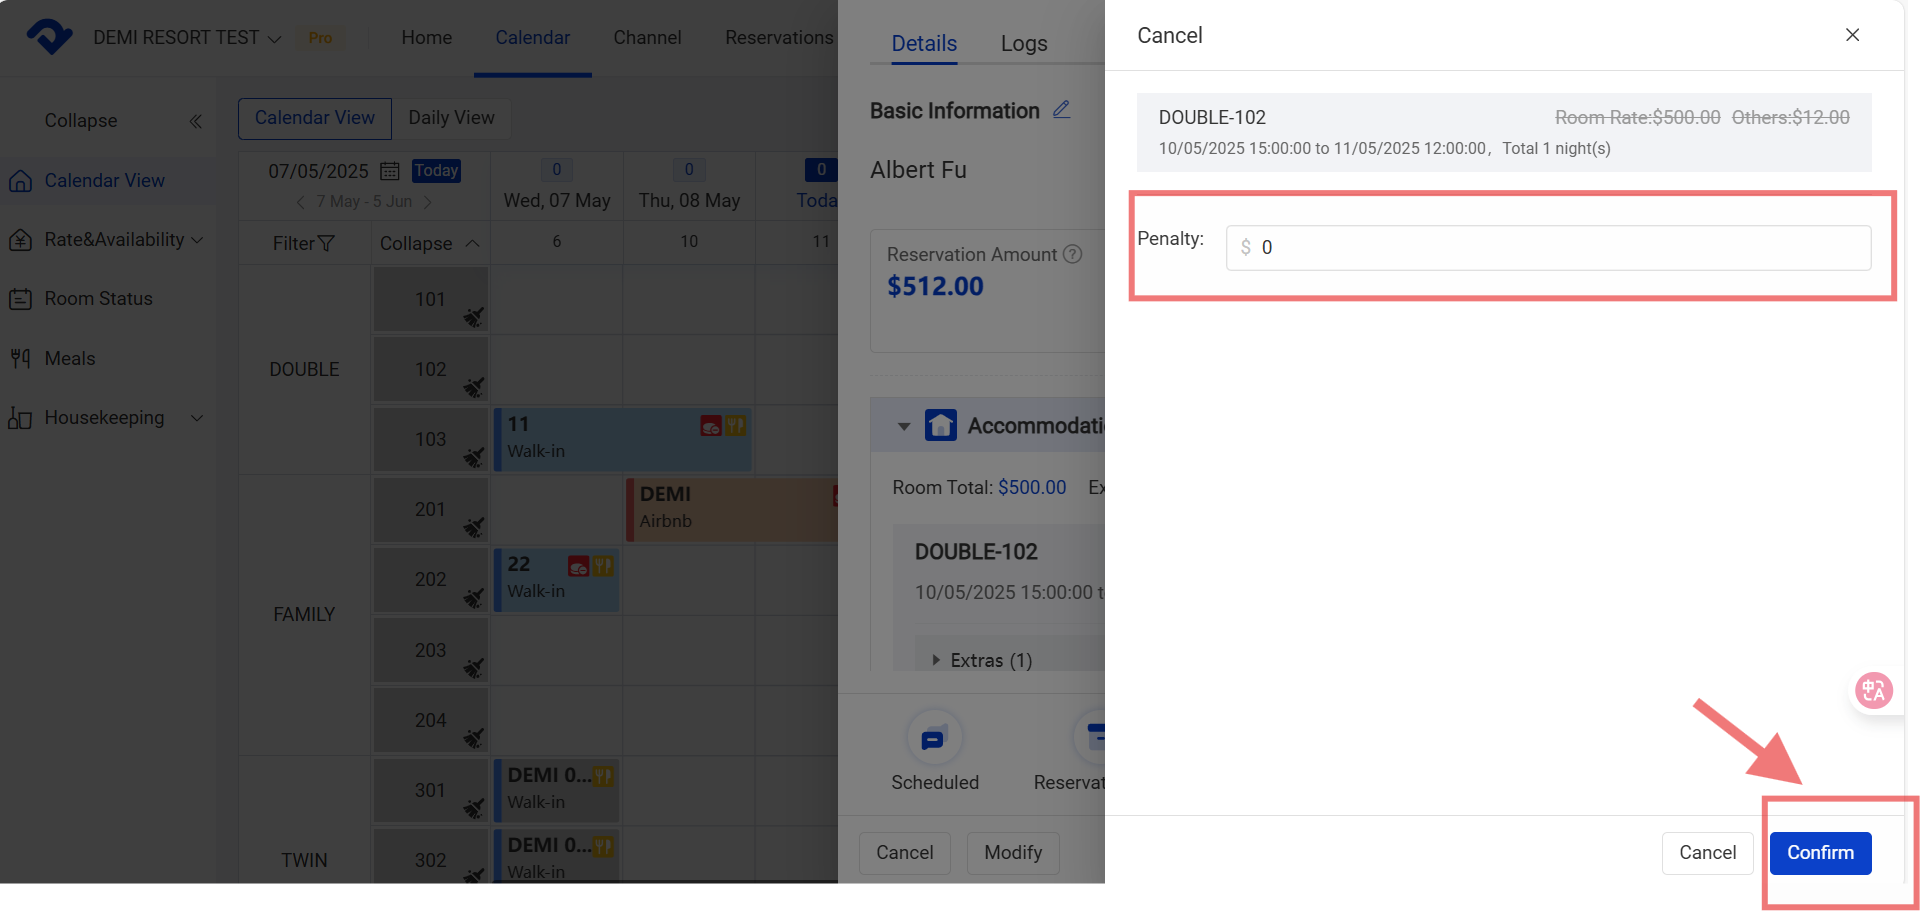Switch to the Logs tab
The image size is (1920, 911).
pyautogui.click(x=1023, y=43)
